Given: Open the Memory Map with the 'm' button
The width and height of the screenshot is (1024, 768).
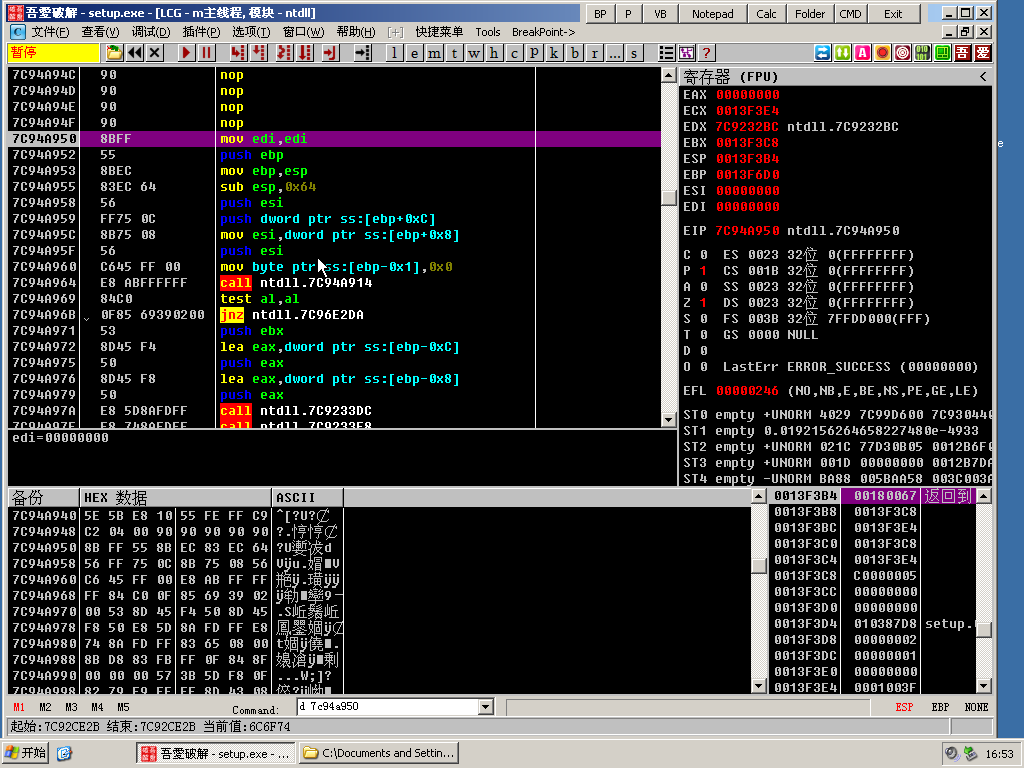Looking at the screenshot, I should click(x=434, y=54).
